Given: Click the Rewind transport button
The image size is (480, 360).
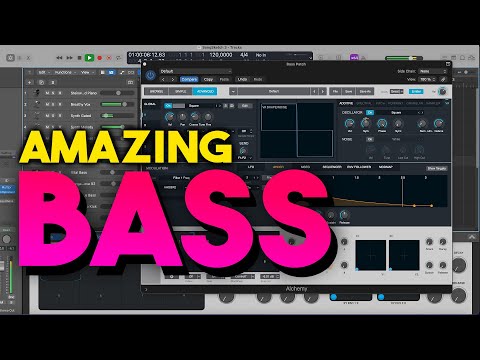Looking at the screenshot, I should point(59,58).
